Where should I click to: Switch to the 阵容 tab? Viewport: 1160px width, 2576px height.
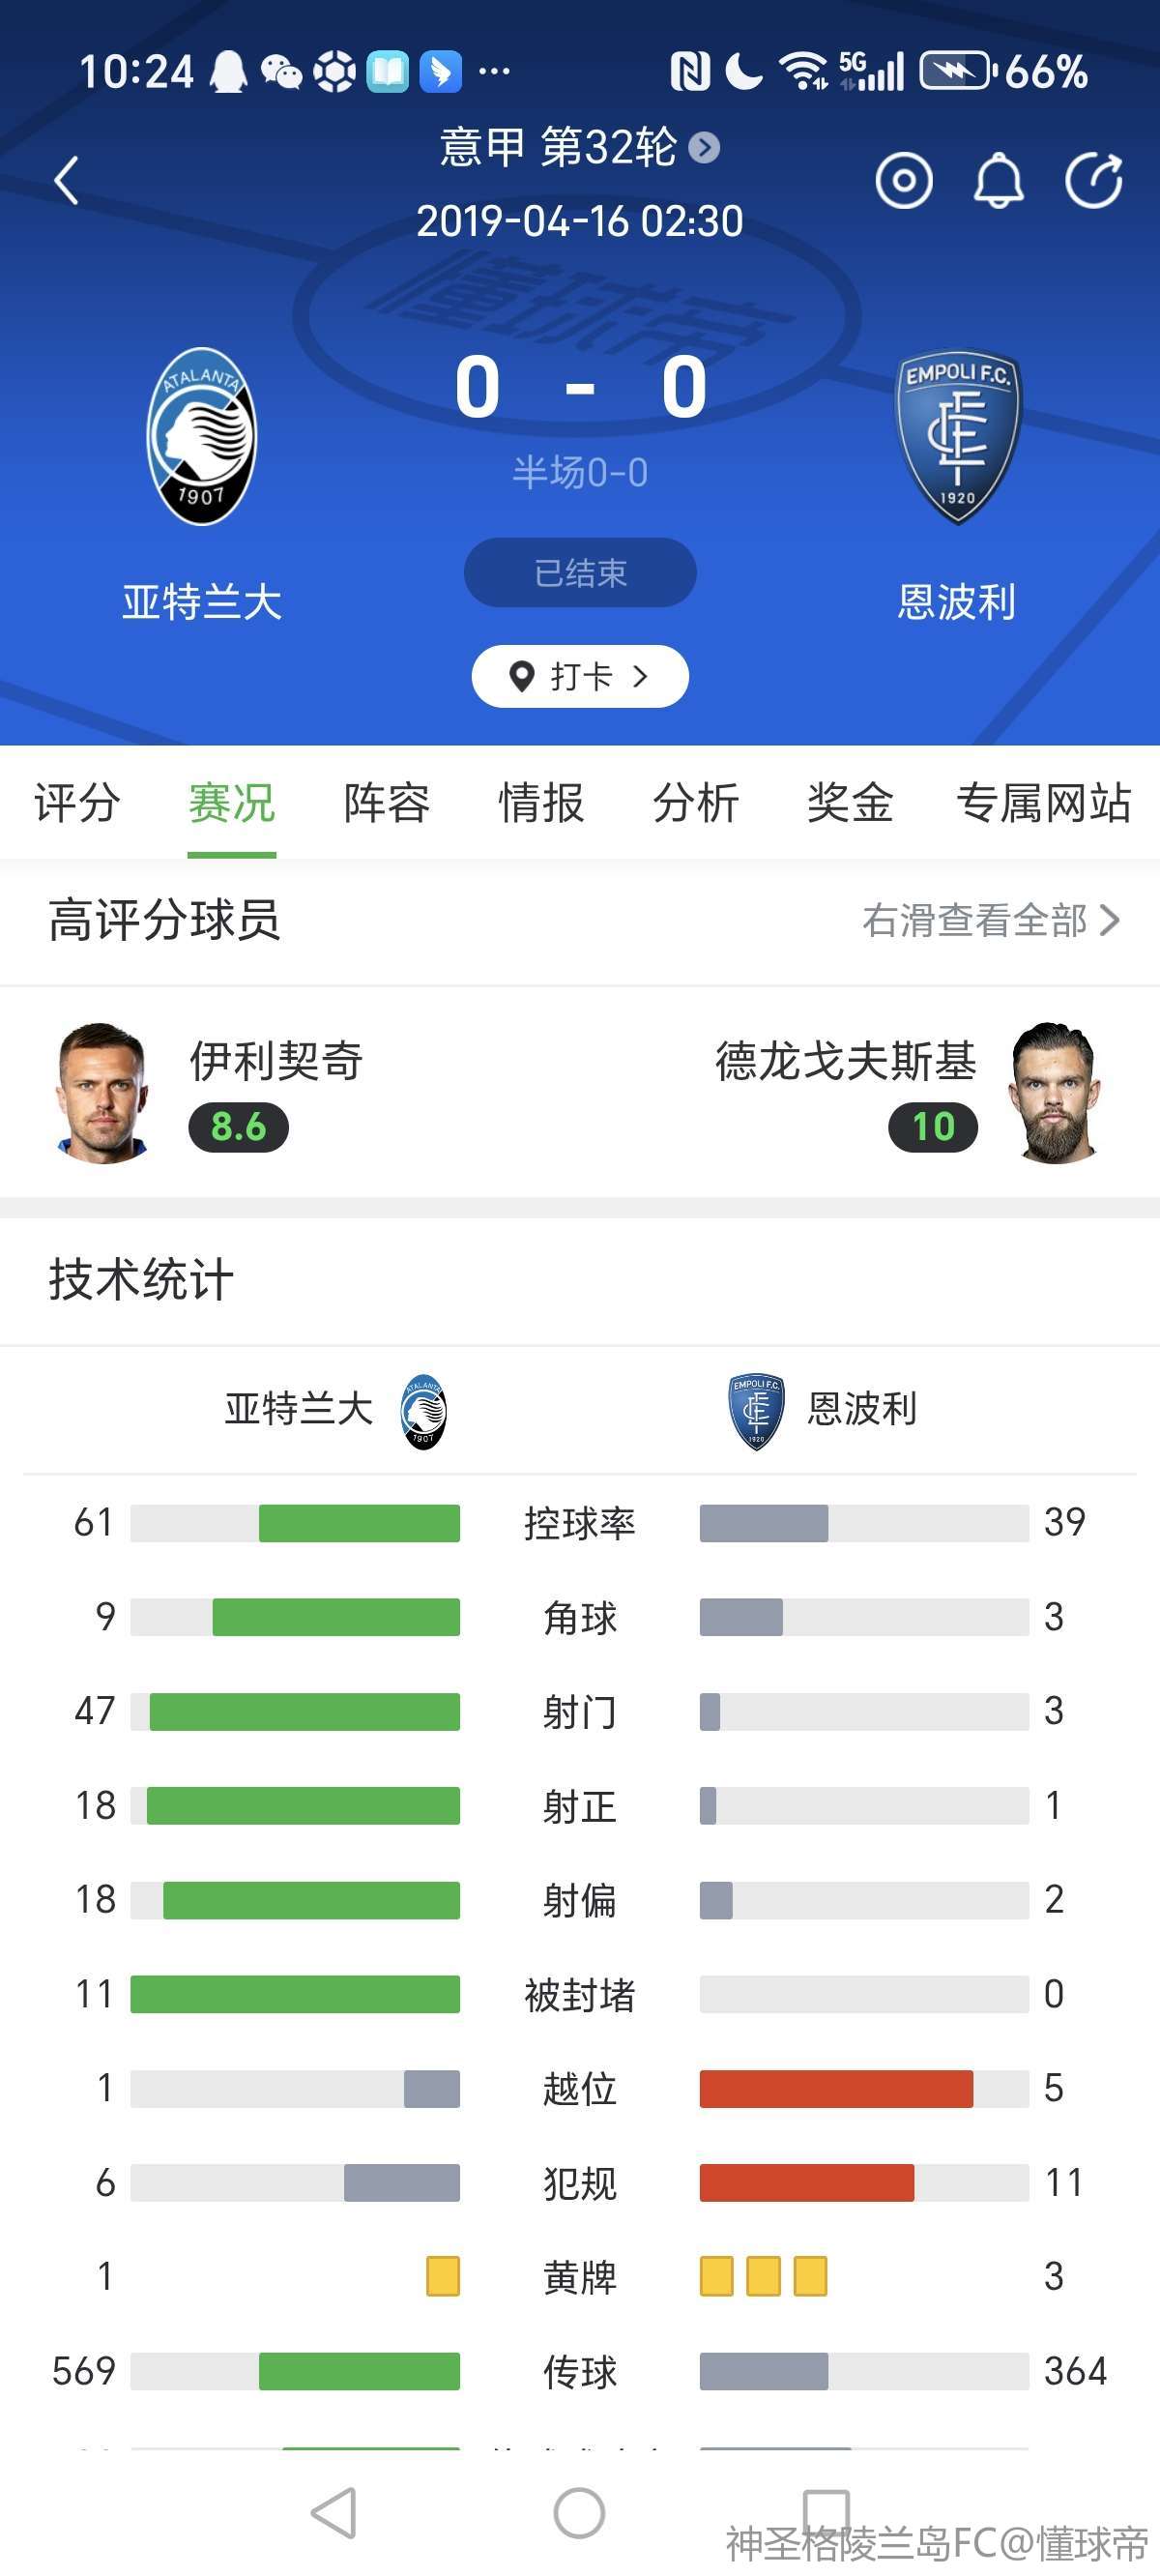[x=386, y=802]
